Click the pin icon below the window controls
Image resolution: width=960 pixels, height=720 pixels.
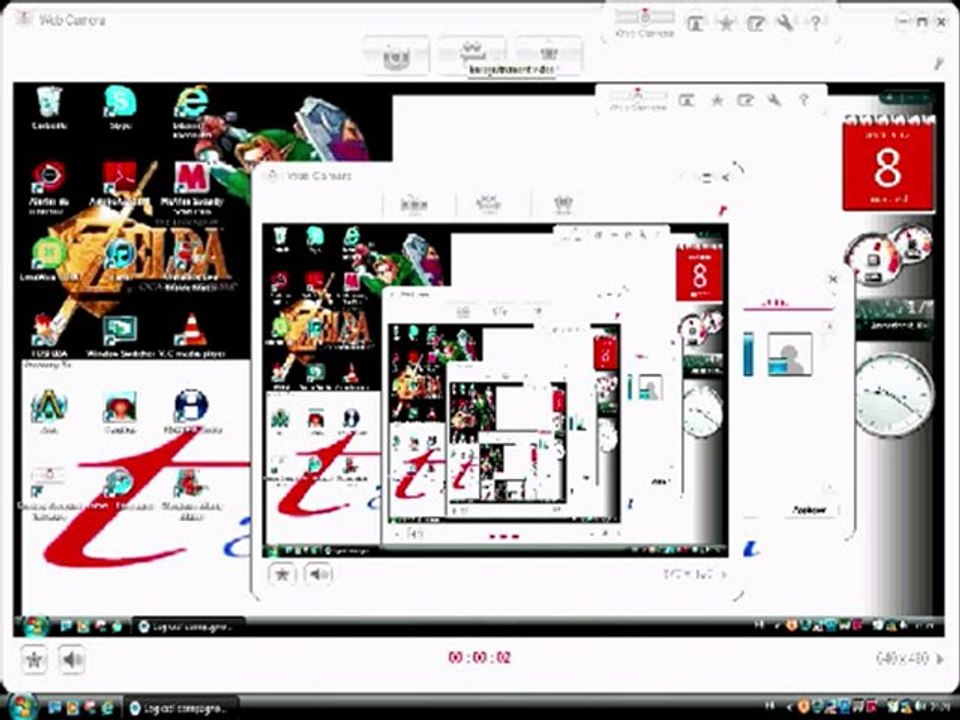click(939, 62)
